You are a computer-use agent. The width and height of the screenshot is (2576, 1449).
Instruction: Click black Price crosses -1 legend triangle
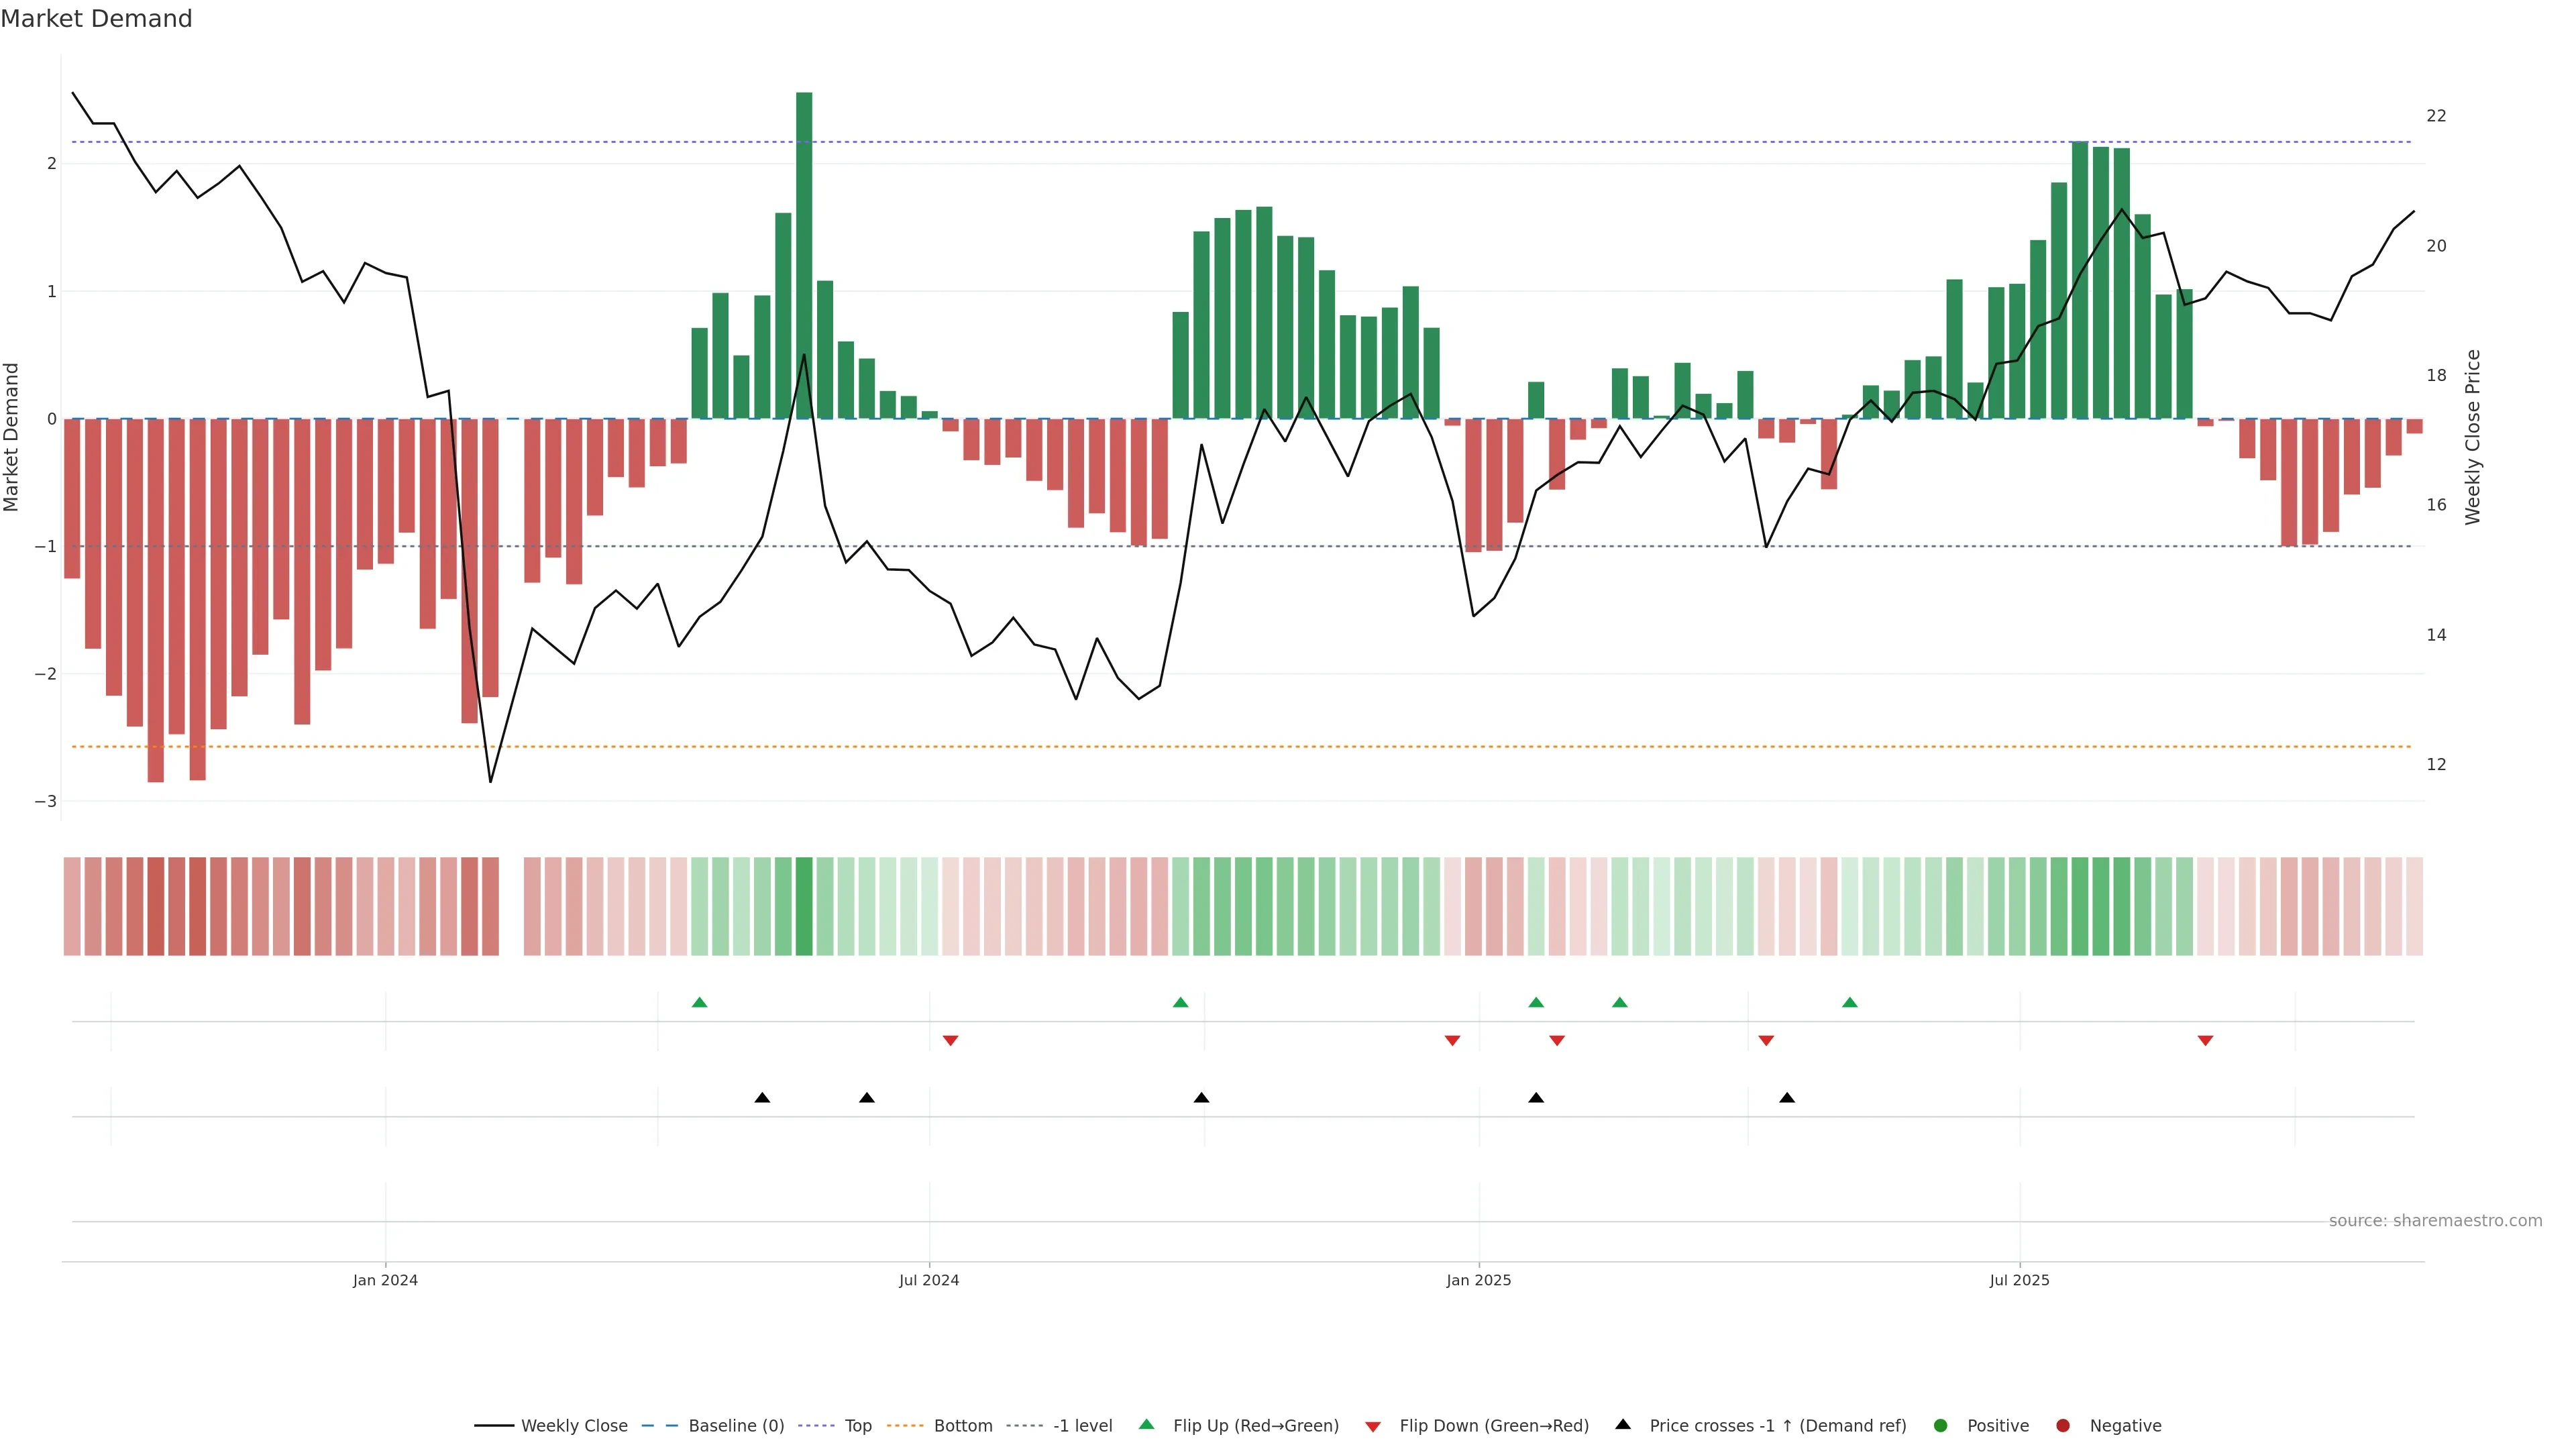pos(1623,1425)
